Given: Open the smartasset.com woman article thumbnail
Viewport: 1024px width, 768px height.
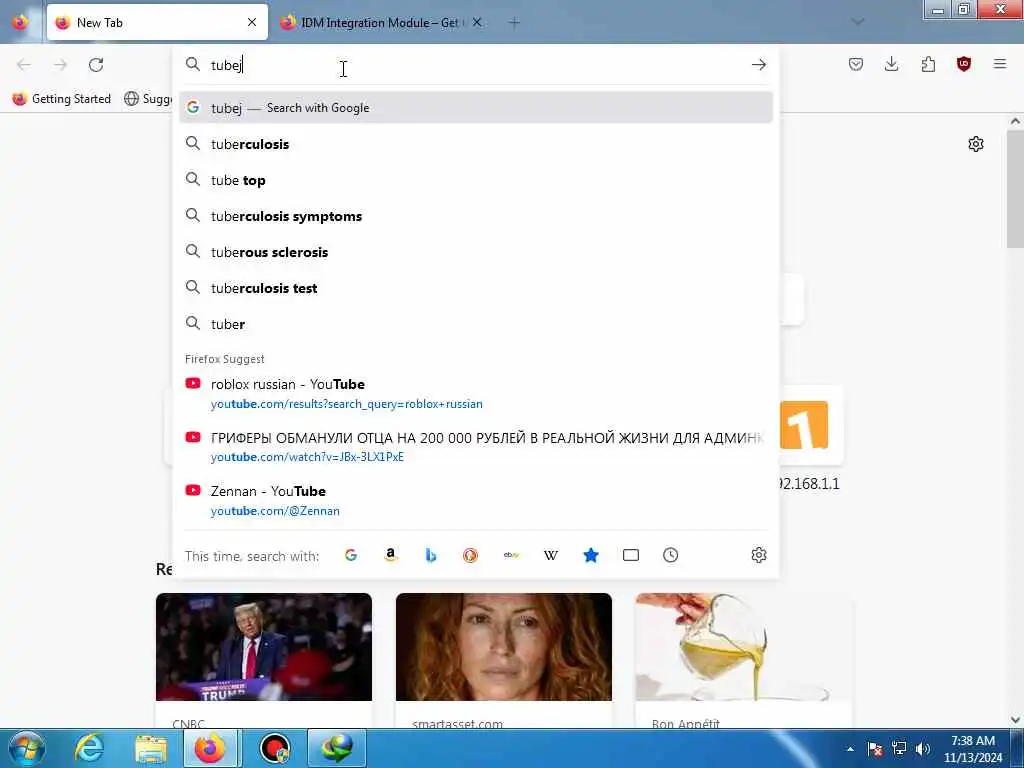Looking at the screenshot, I should [x=504, y=647].
